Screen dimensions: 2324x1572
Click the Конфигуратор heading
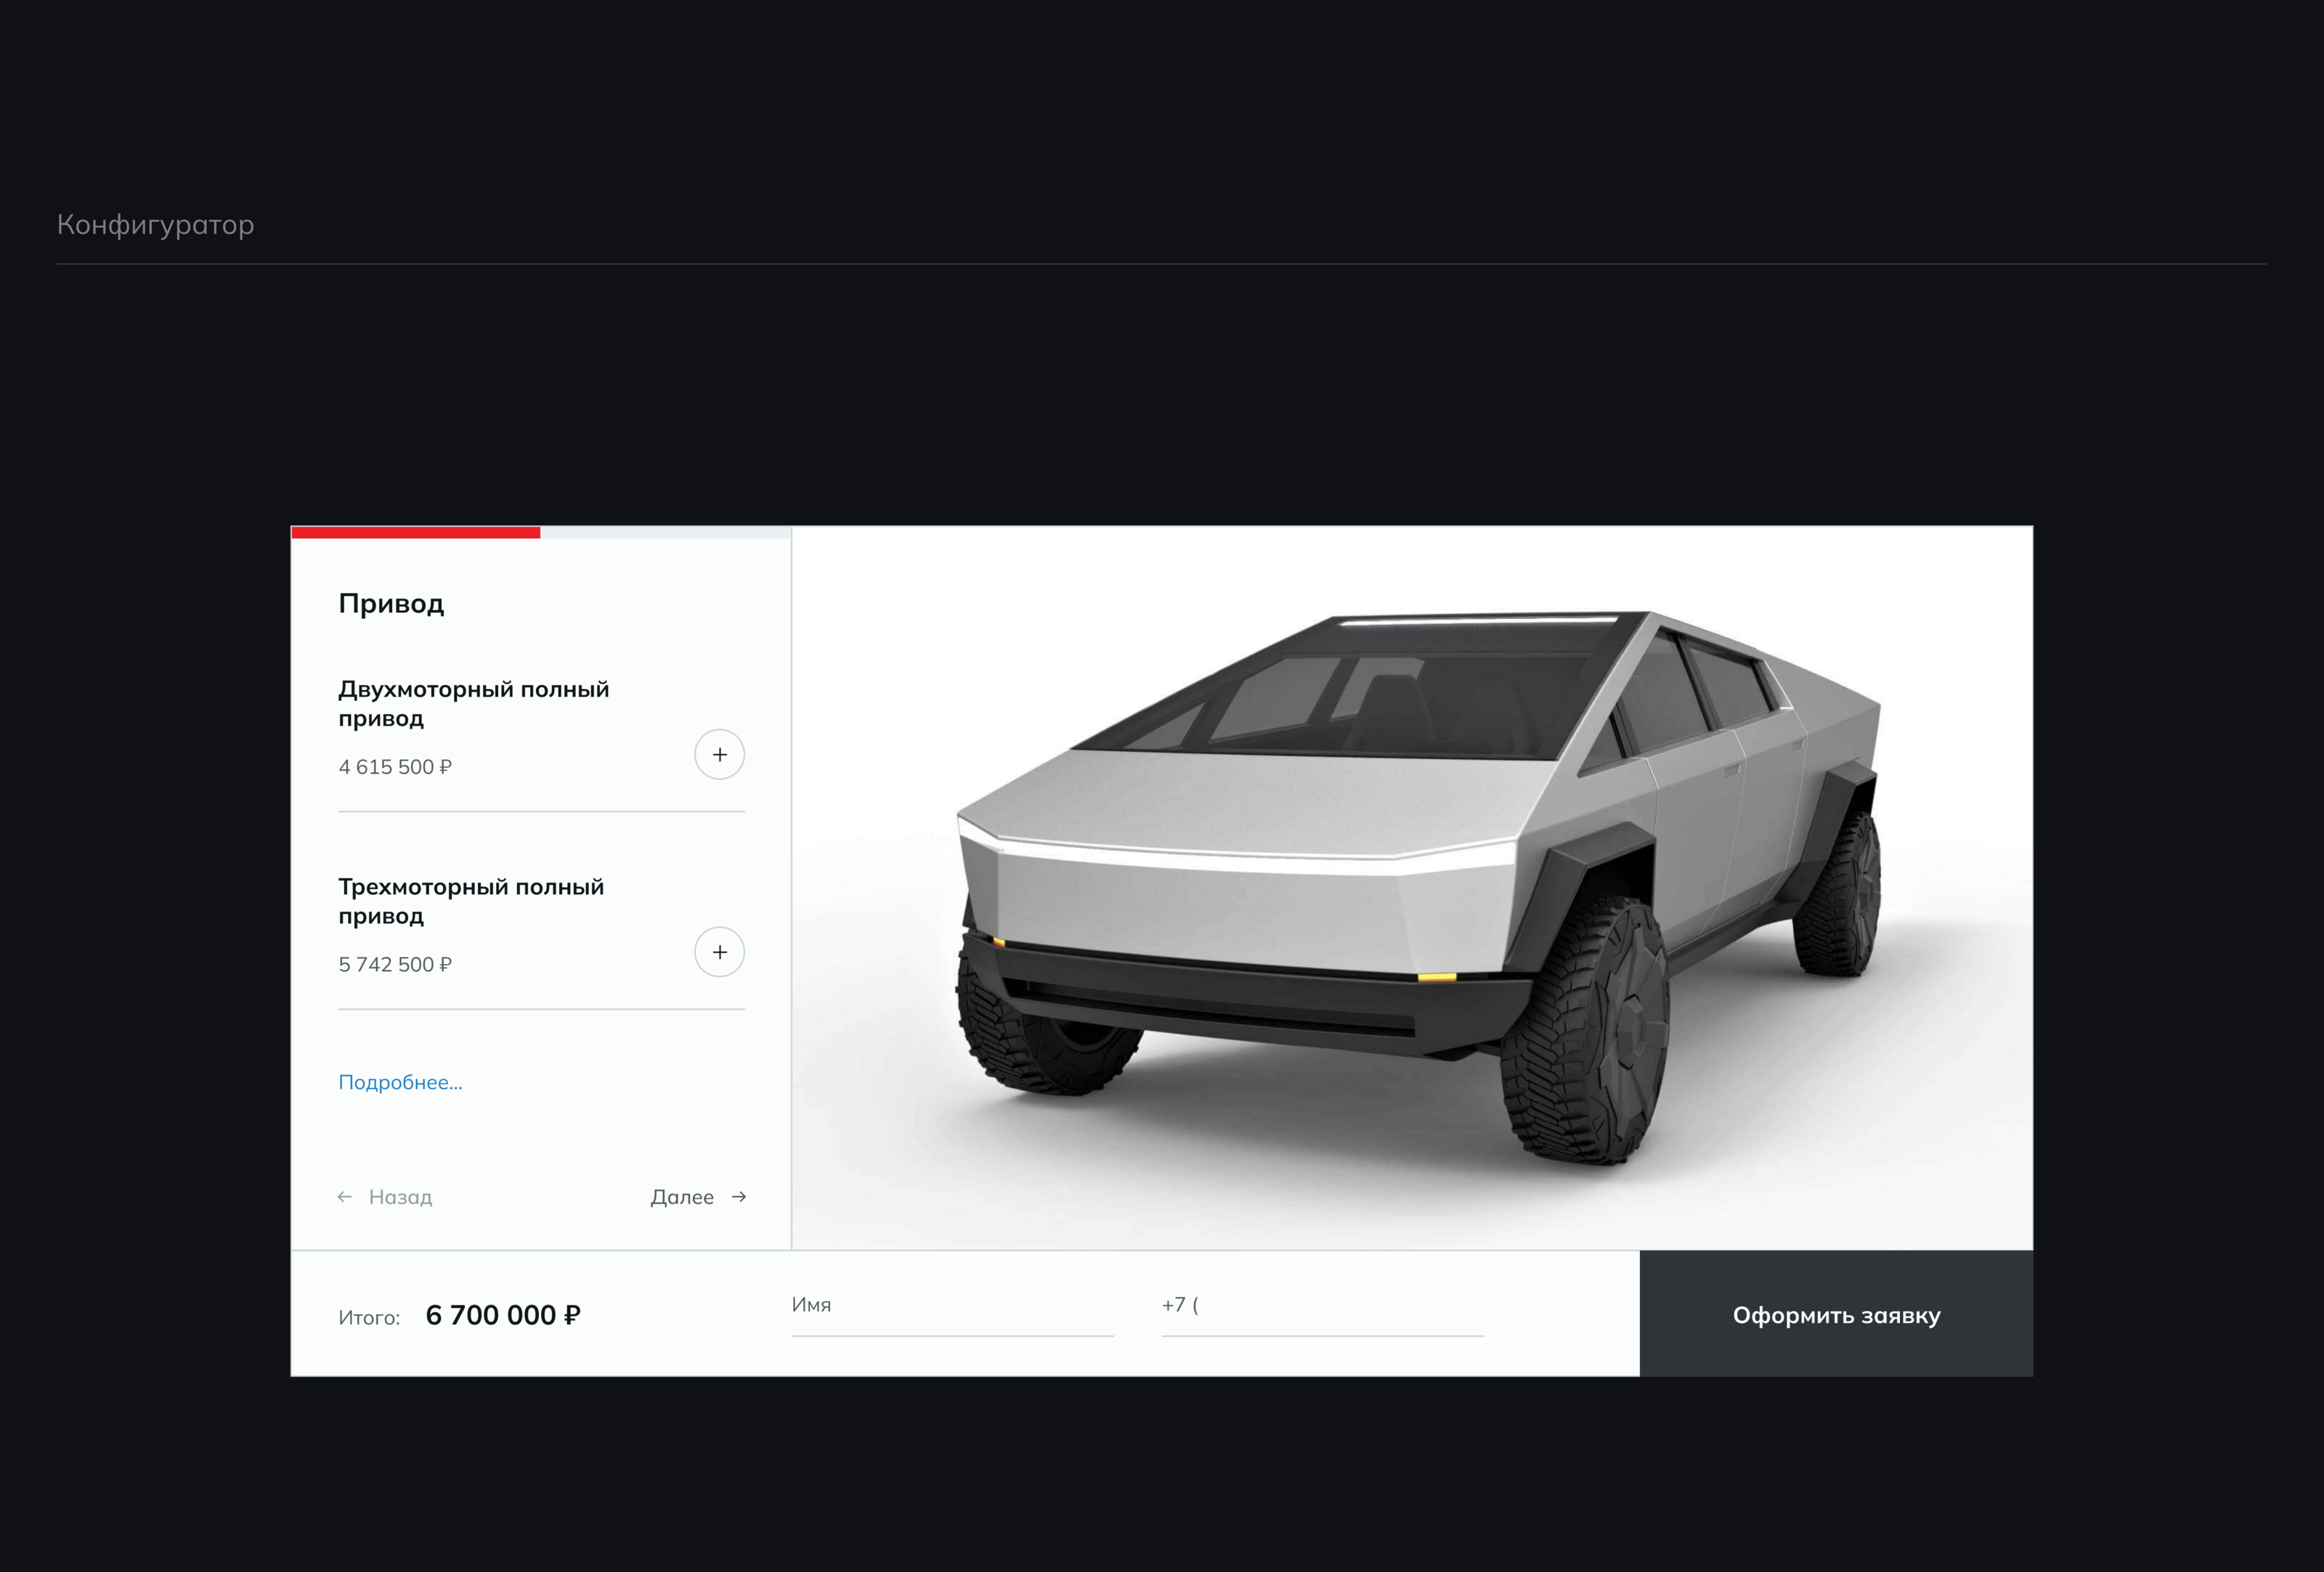point(155,224)
